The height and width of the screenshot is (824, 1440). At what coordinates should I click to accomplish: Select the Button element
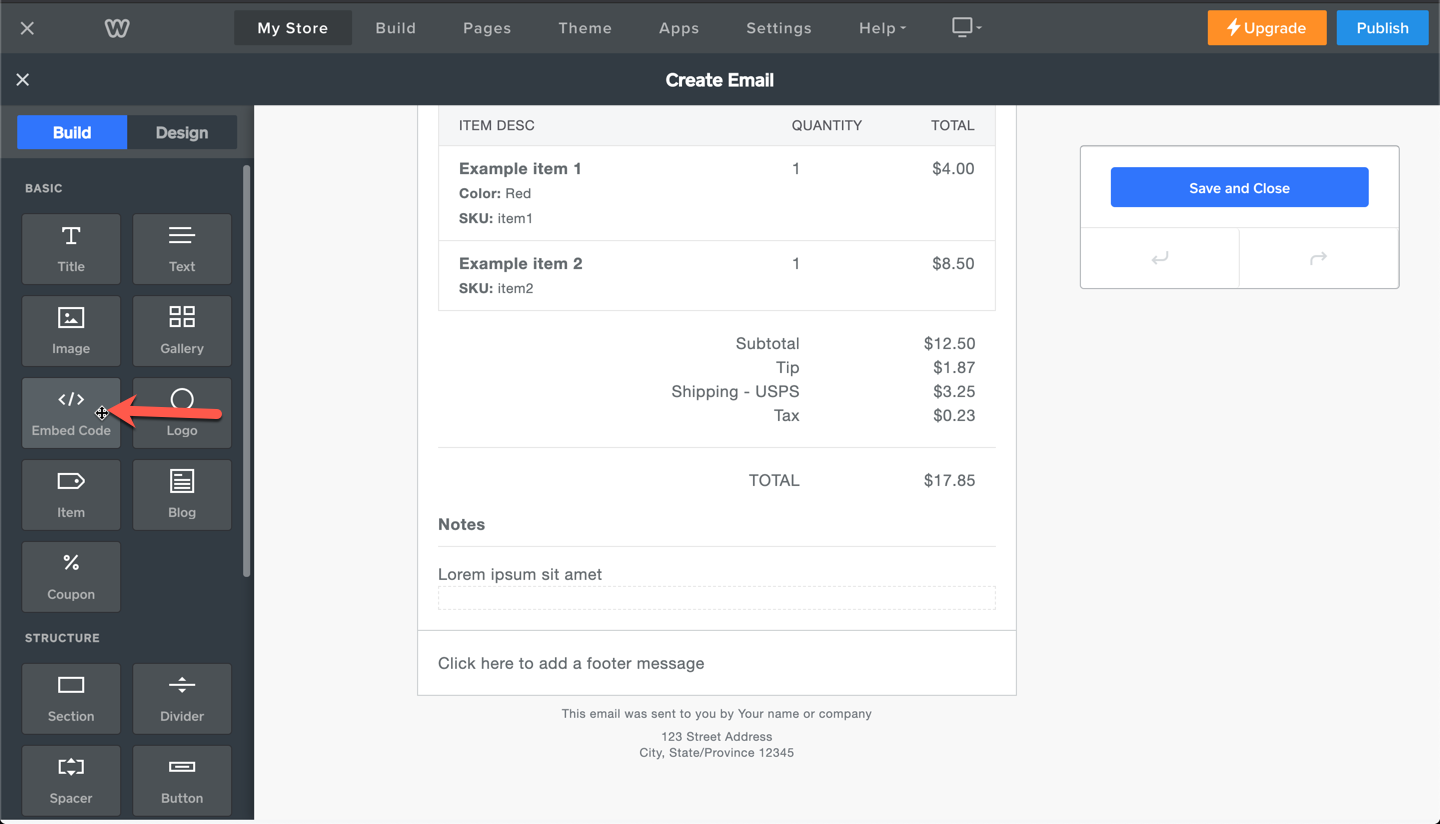(x=182, y=781)
